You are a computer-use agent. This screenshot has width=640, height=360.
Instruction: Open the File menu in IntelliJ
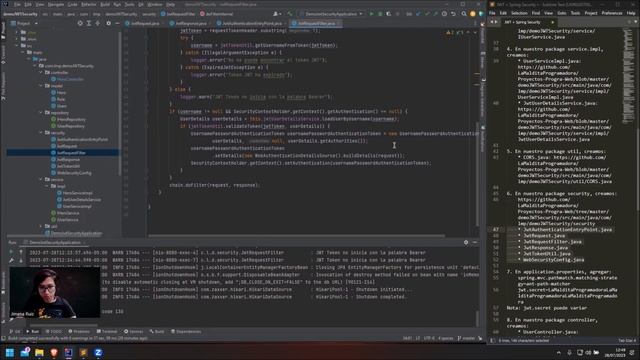tap(18, 4)
